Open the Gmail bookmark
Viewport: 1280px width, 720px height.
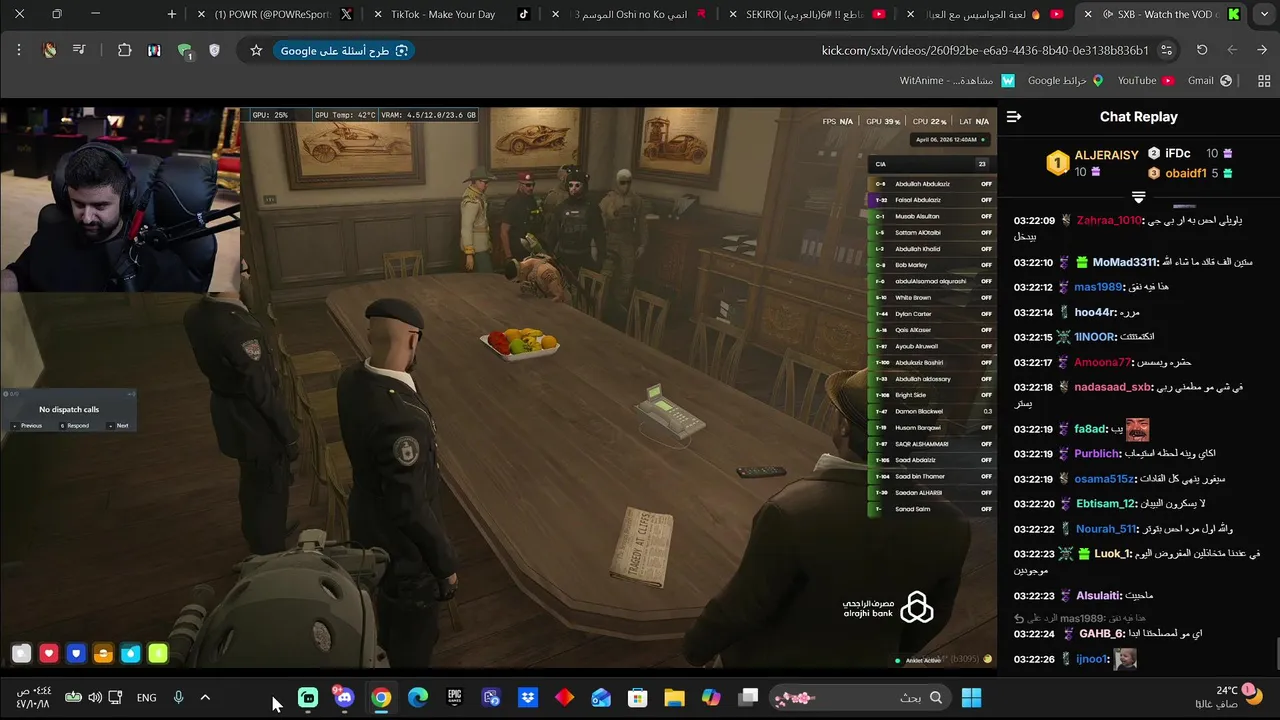tap(1210, 80)
